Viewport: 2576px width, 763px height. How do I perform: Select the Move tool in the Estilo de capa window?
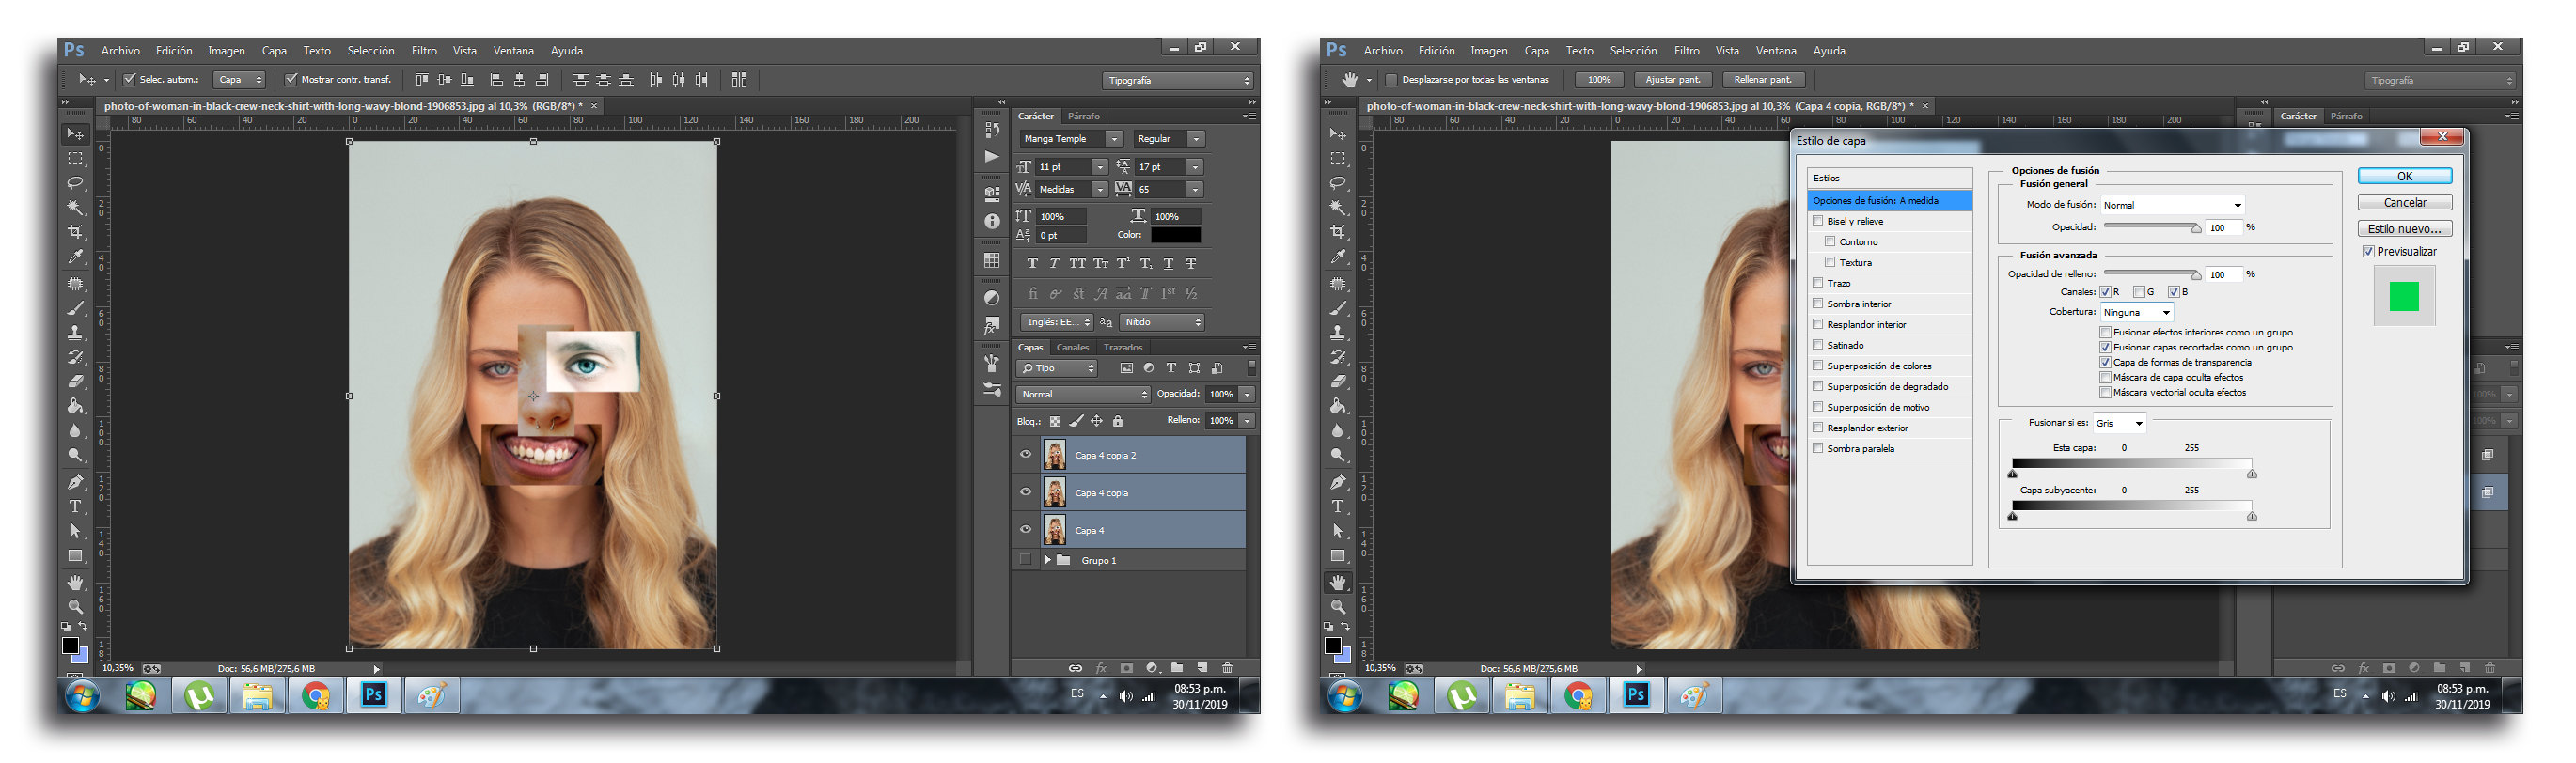pos(1338,134)
